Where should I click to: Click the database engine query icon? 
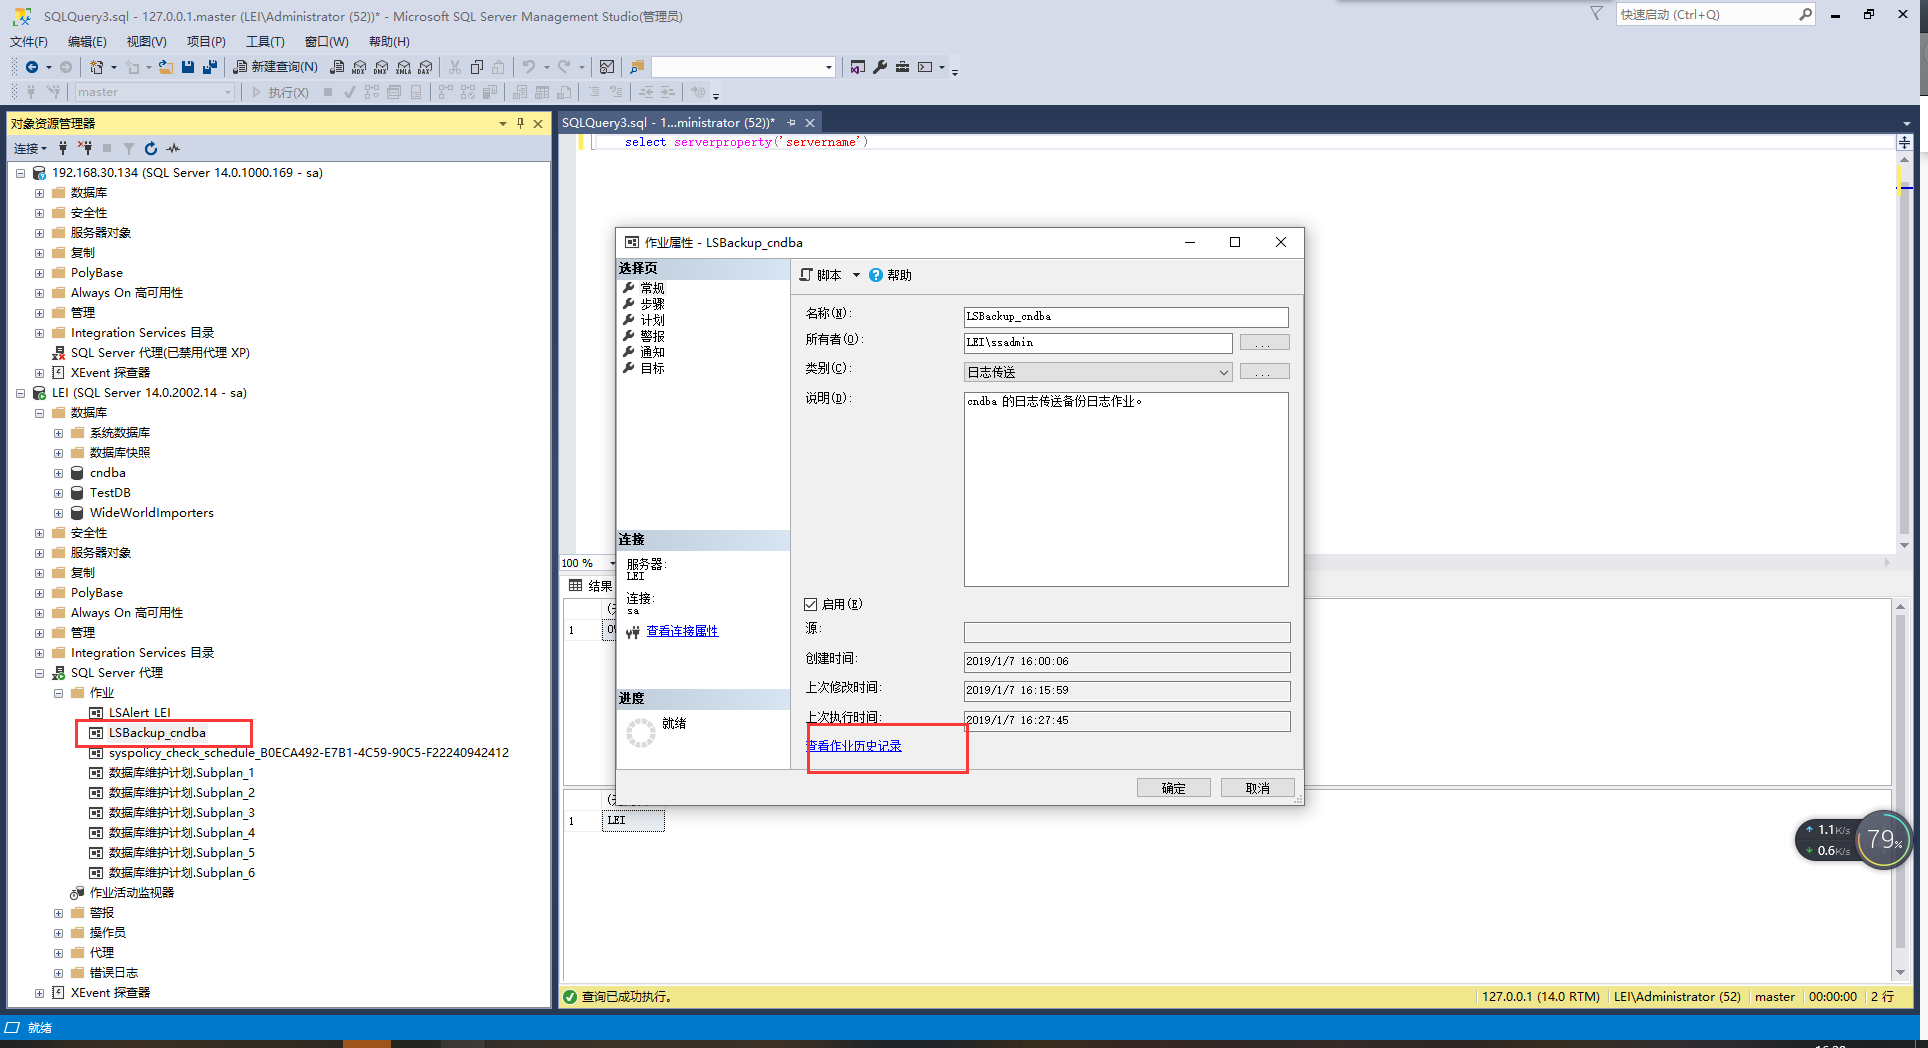click(x=337, y=67)
